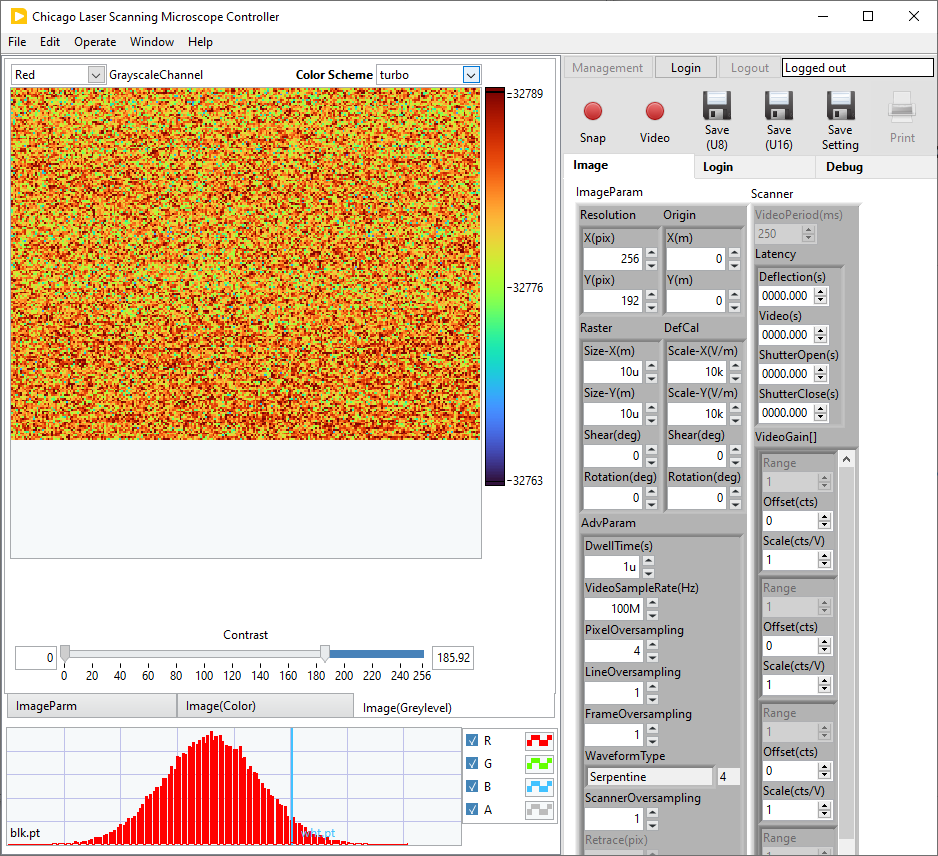Click the Management button
938x856 pixels.
pos(607,68)
